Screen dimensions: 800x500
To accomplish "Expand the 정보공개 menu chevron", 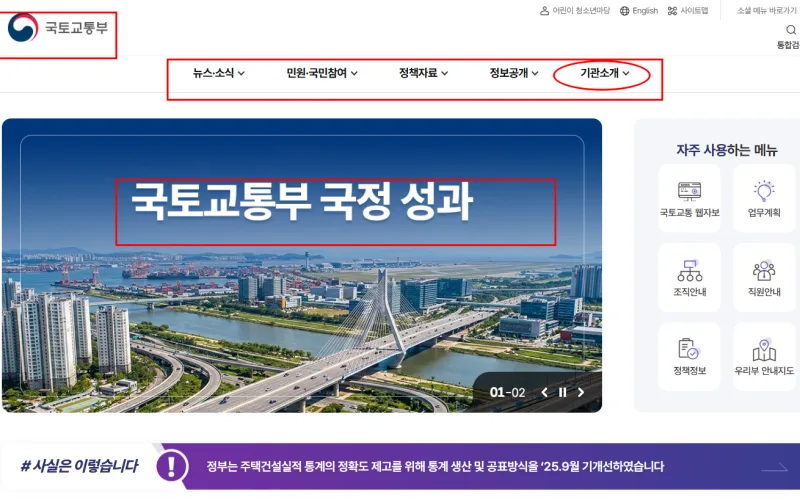I will click(x=535, y=73).
